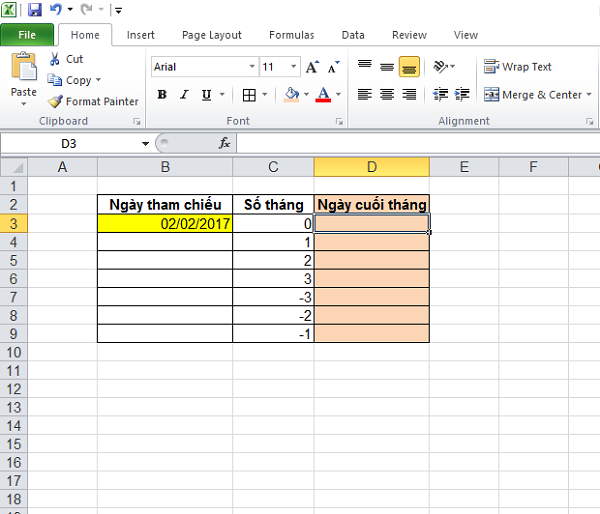The width and height of the screenshot is (600, 514).
Task: Click cell B3 containing 02/02/2017
Action: [165, 224]
